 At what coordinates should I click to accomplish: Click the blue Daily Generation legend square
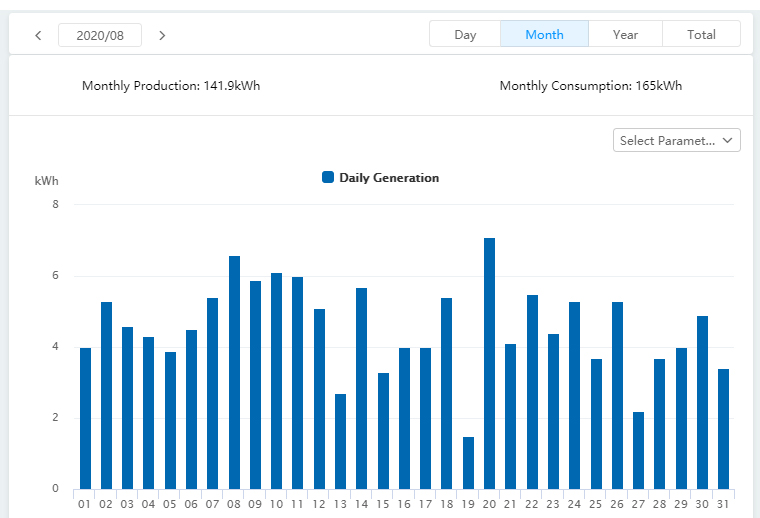(328, 178)
